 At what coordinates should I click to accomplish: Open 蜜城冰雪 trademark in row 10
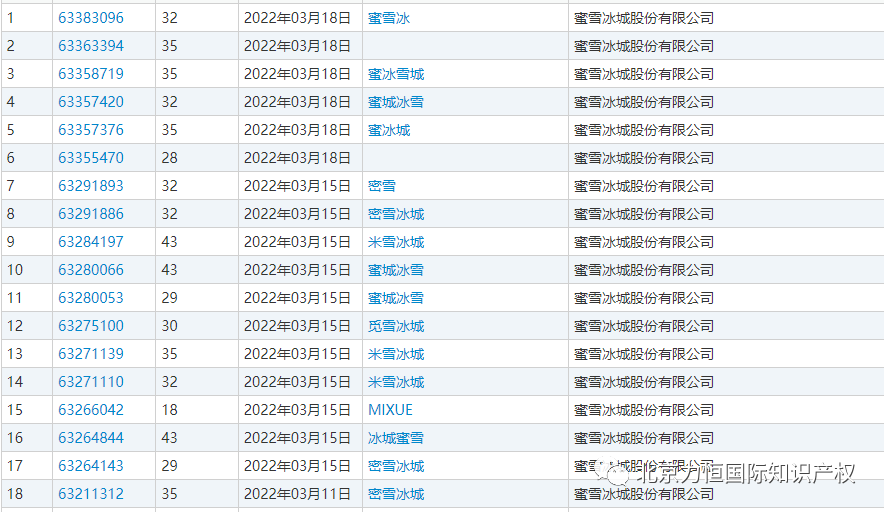coord(396,270)
